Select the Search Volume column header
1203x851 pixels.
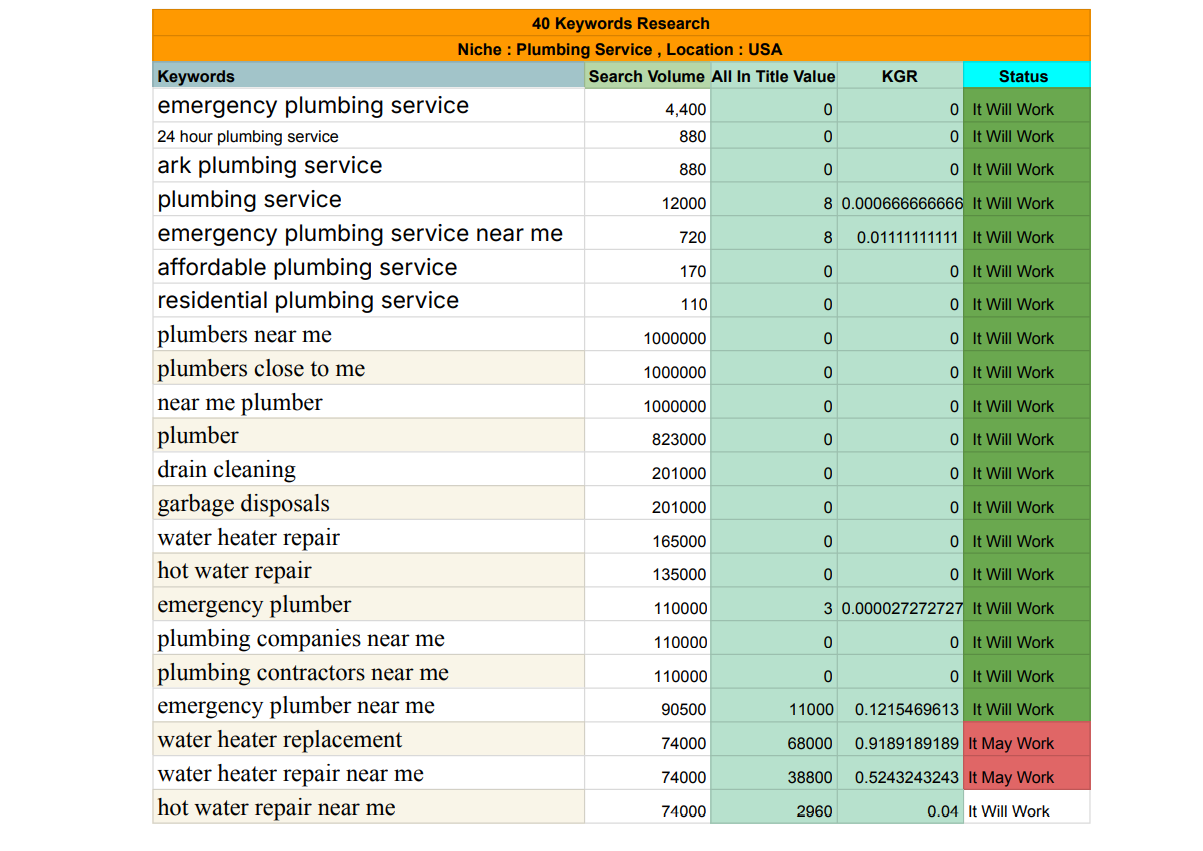[646, 76]
